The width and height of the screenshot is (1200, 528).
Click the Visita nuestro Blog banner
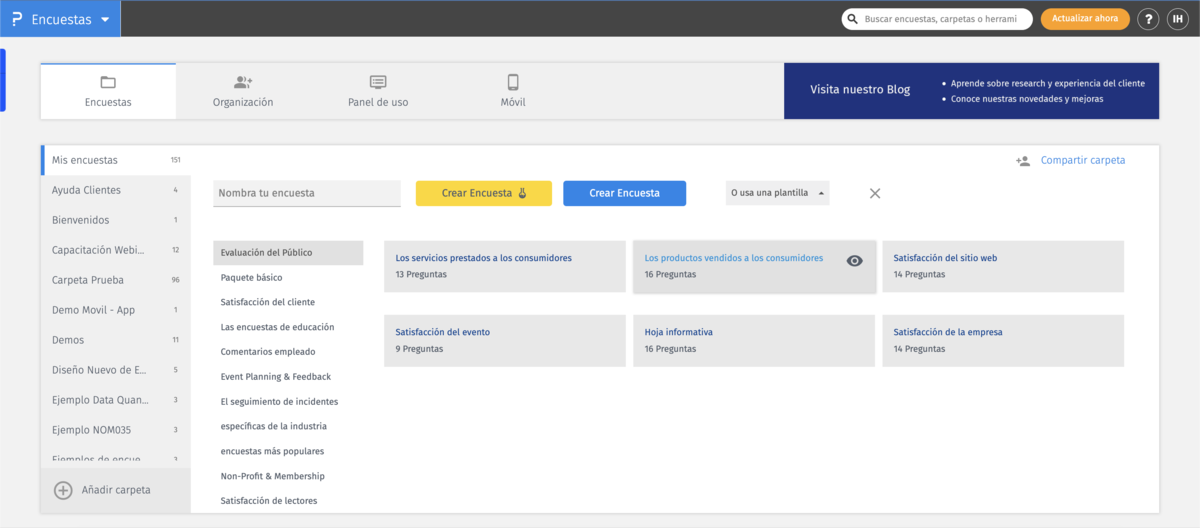pos(972,91)
